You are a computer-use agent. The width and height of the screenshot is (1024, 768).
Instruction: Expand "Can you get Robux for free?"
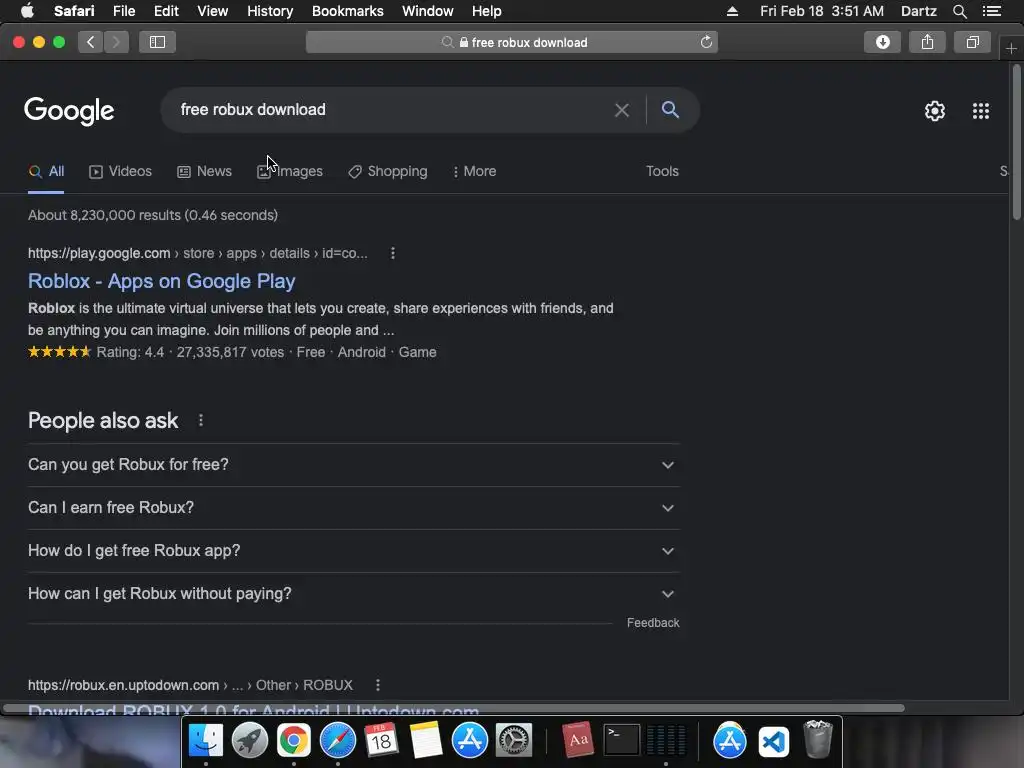(353, 465)
